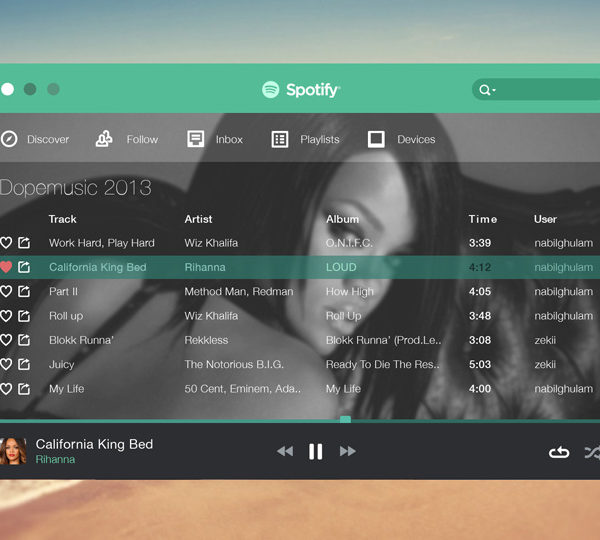Open the LOUD album link
This screenshot has height=540, width=600.
pos(341,267)
